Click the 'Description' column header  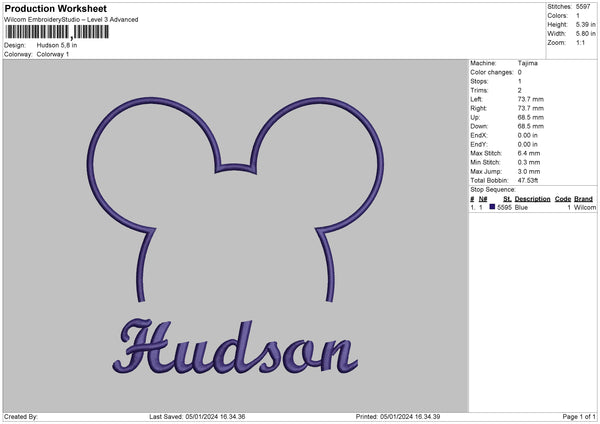point(532,199)
